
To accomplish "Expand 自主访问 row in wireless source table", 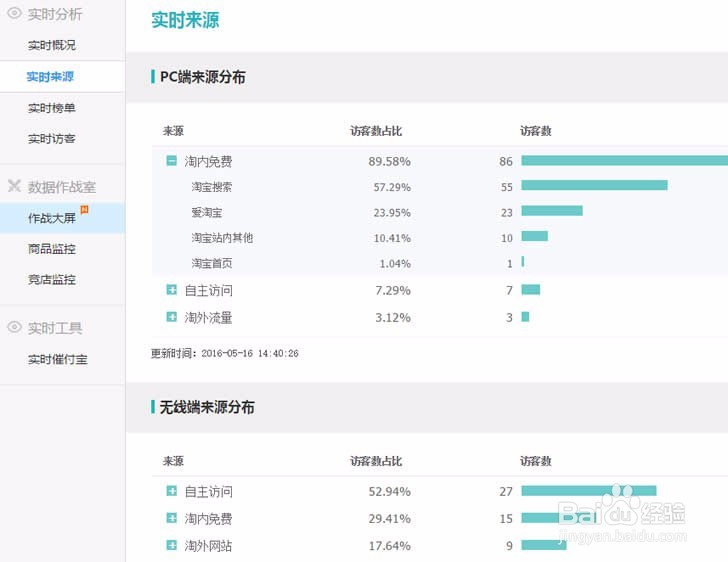I will click(x=171, y=491).
